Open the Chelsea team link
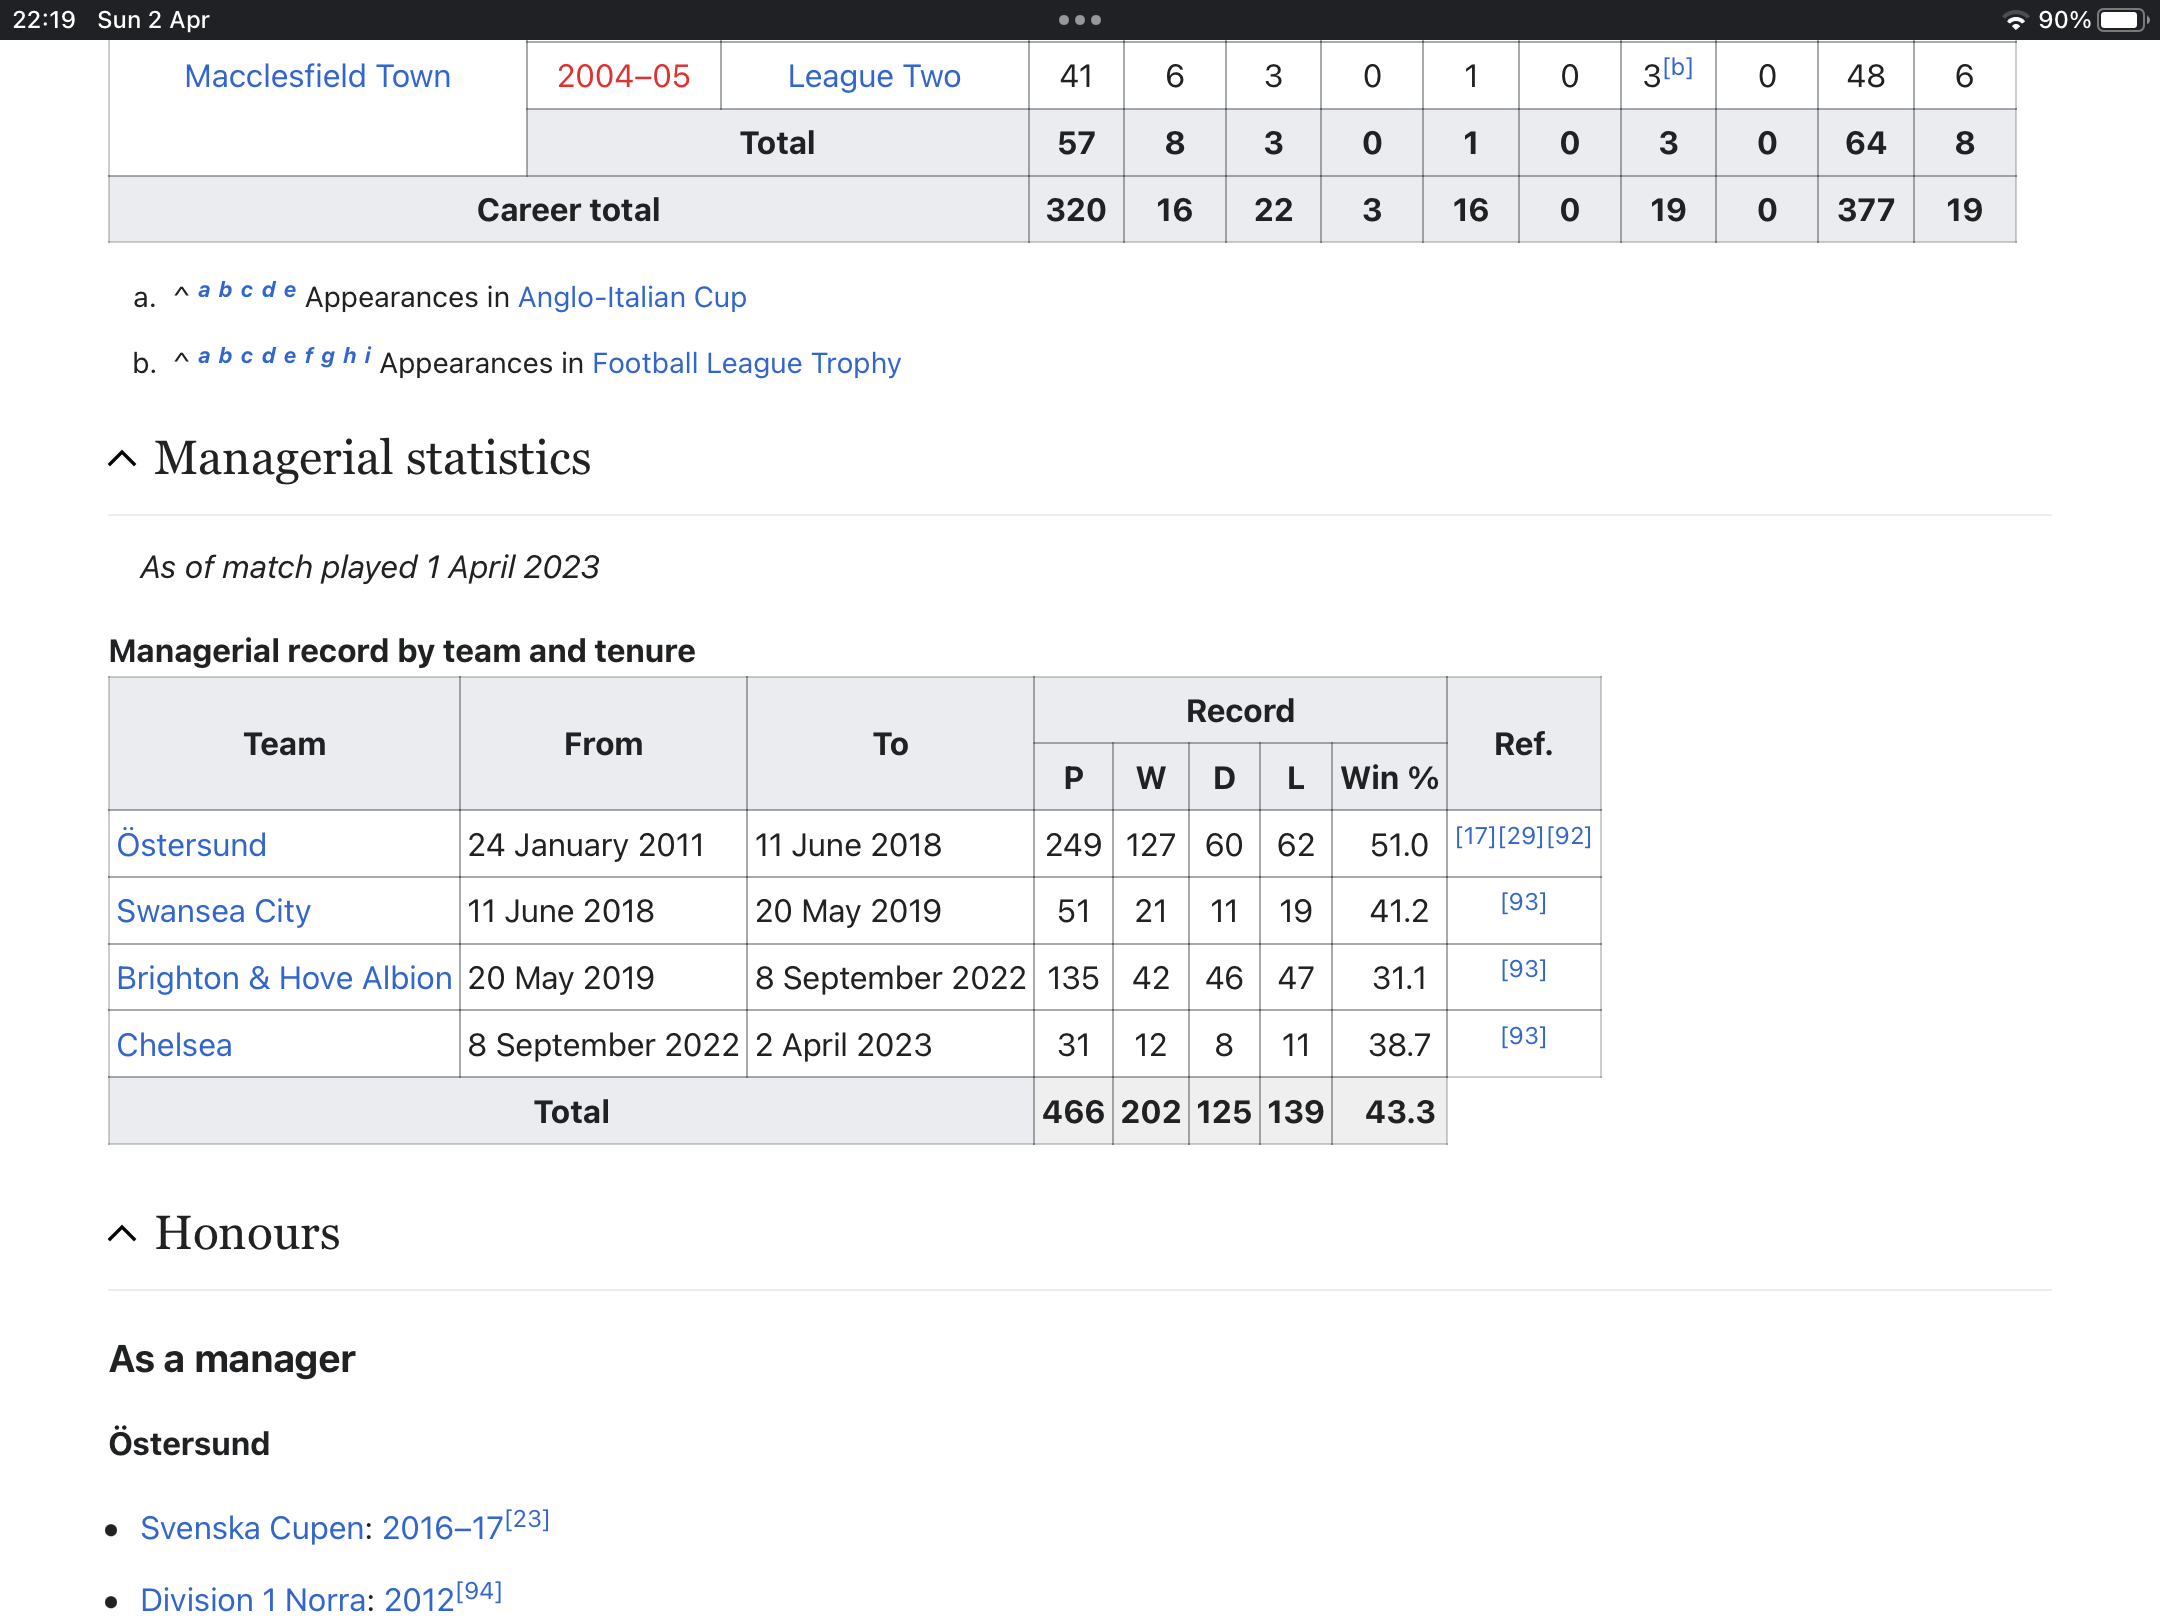 tap(174, 1045)
